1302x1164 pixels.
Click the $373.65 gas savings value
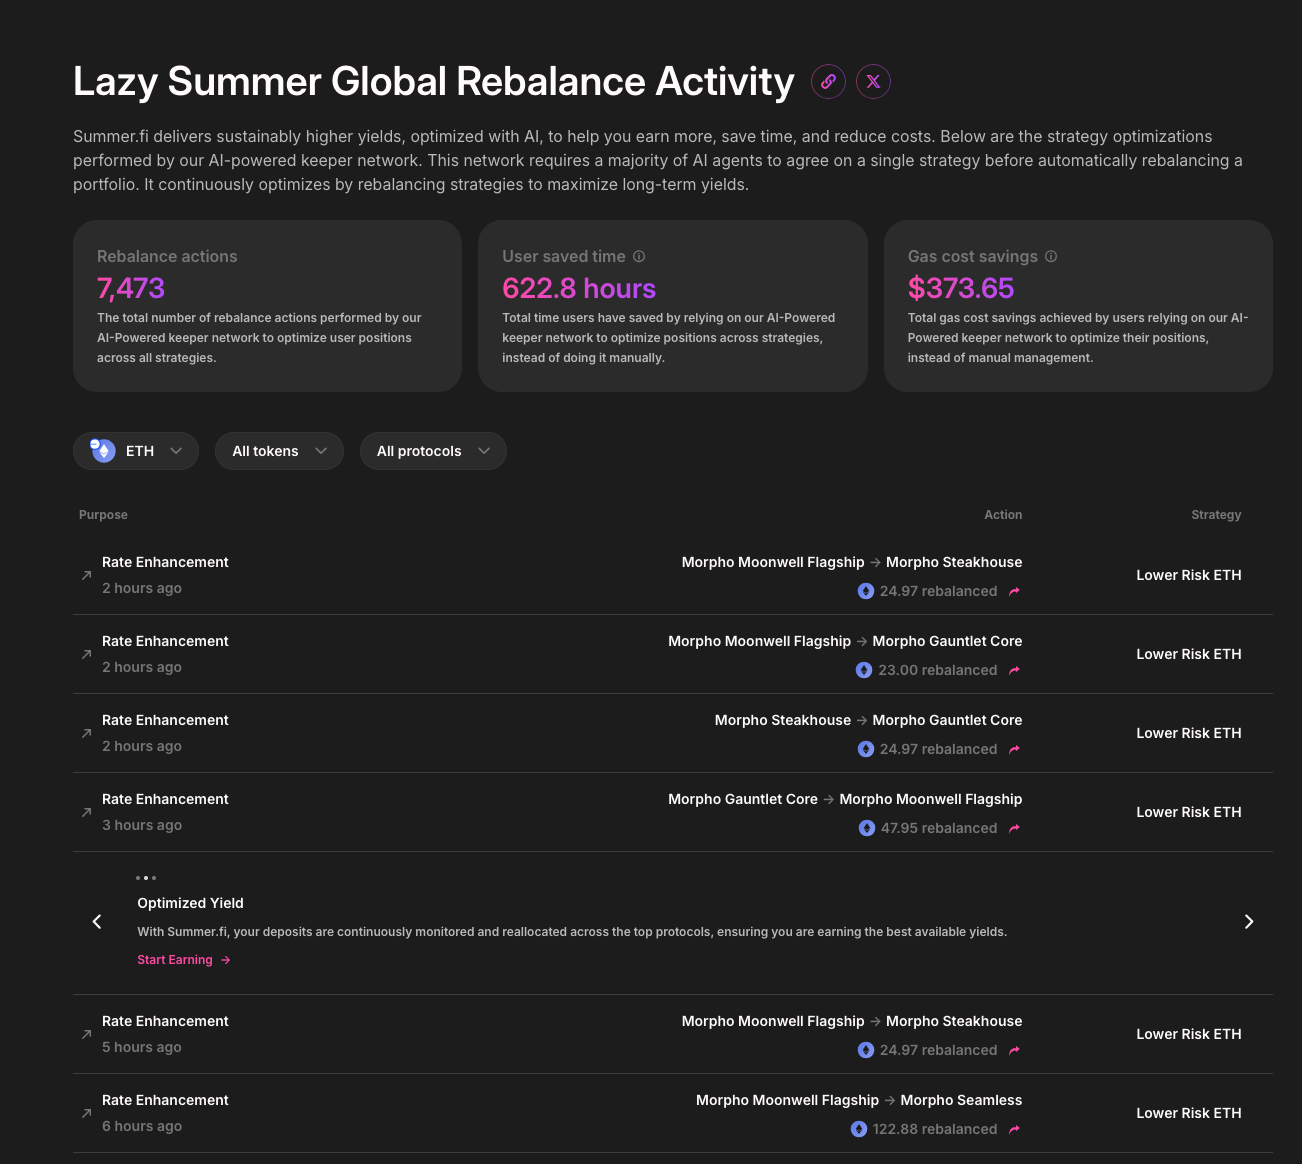tap(961, 288)
